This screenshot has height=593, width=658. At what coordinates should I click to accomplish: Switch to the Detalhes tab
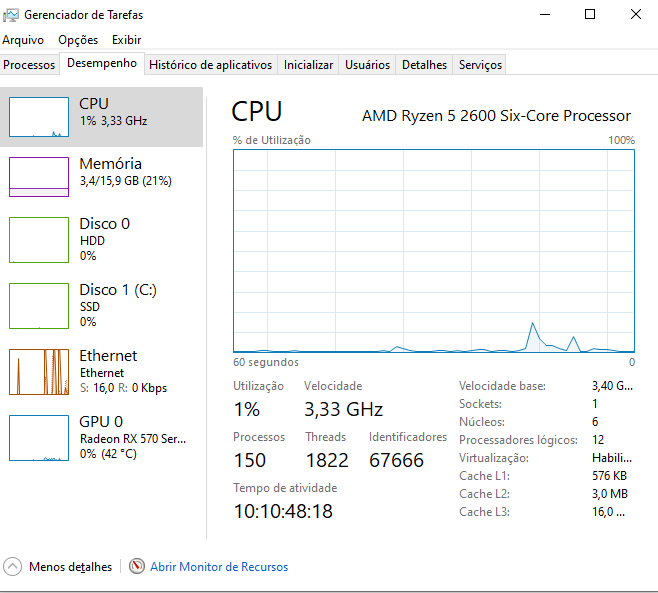[424, 65]
